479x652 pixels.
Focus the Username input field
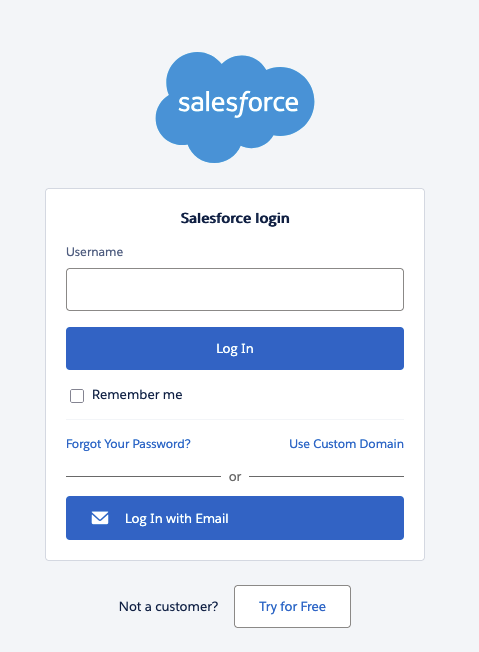235,289
